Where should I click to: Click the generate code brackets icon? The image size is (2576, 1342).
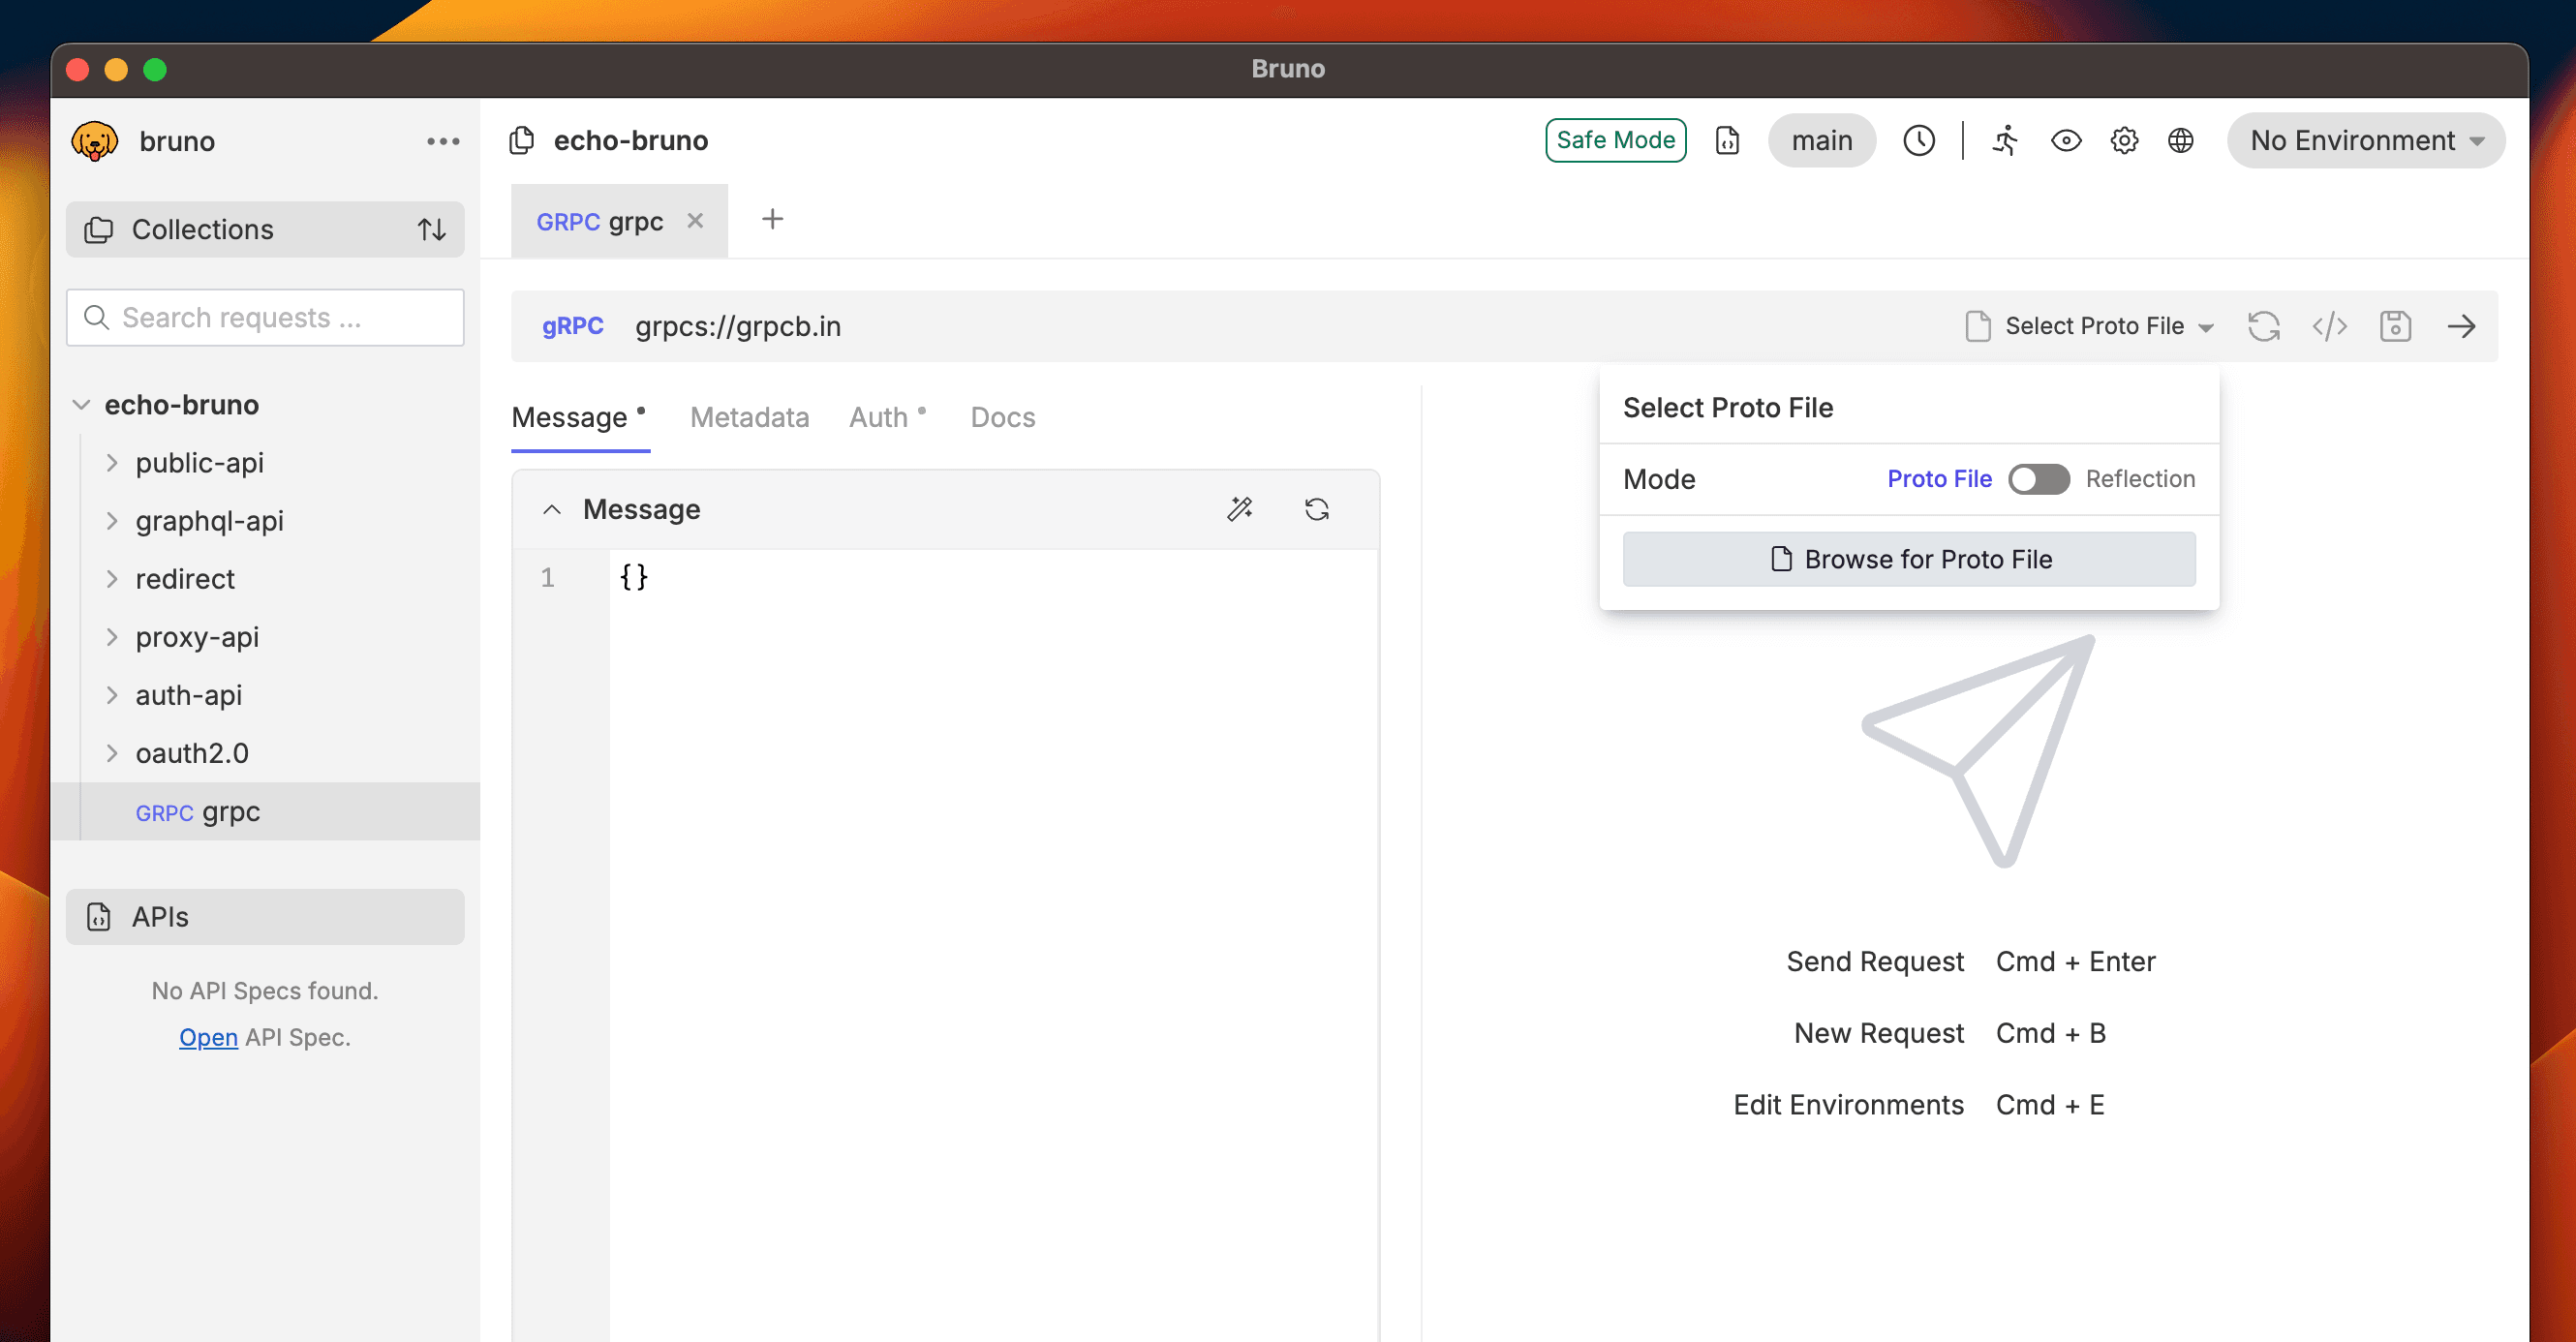click(x=2329, y=326)
